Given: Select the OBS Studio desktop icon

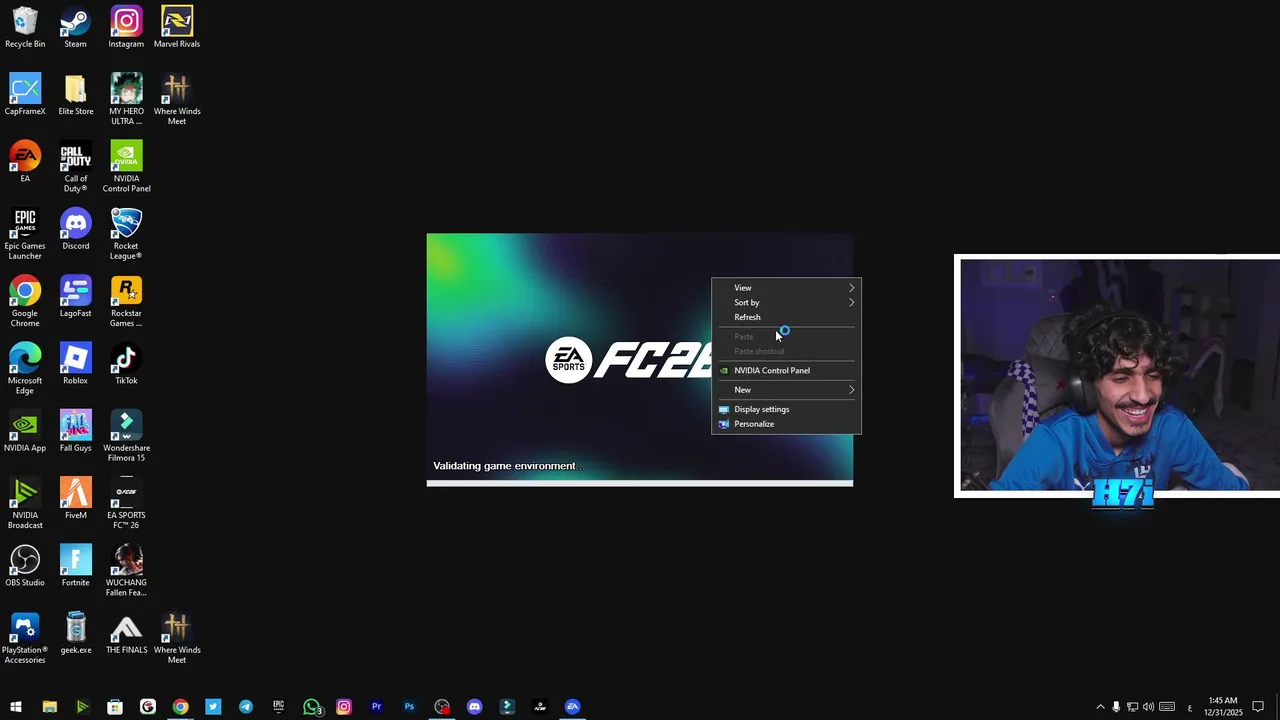Looking at the screenshot, I should 25,566.
